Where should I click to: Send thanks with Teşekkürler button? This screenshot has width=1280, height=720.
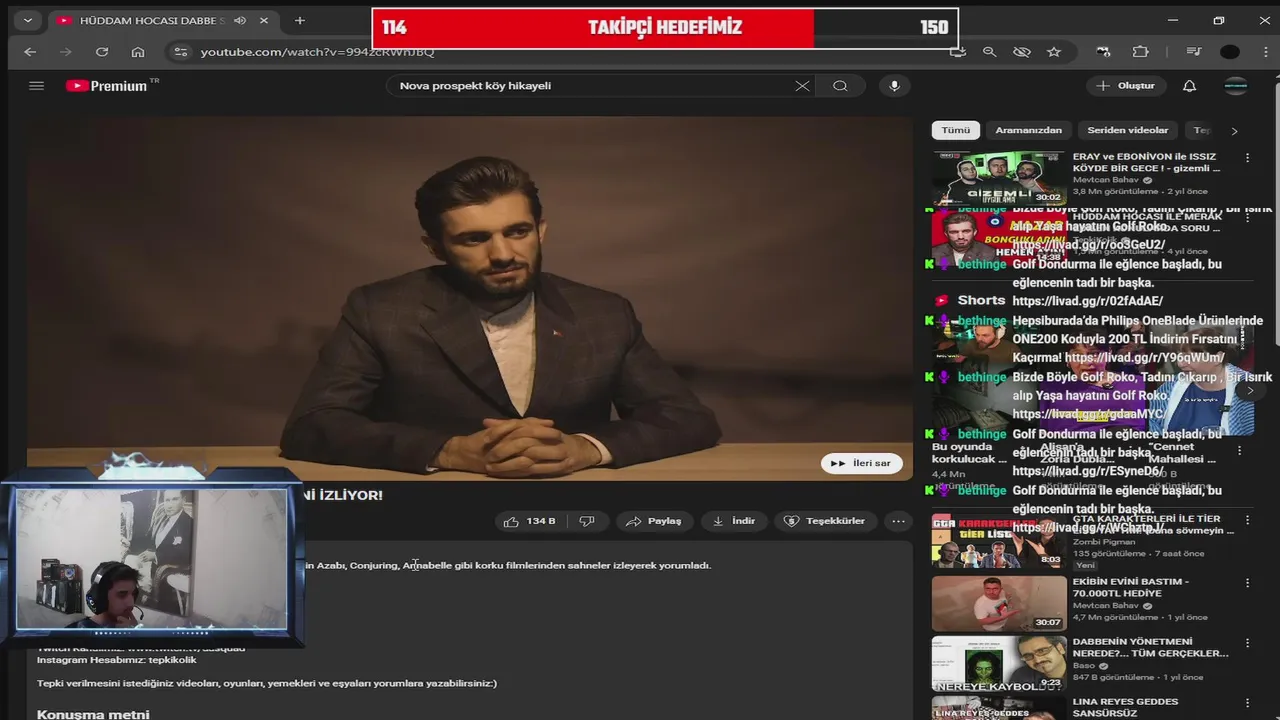tap(825, 521)
